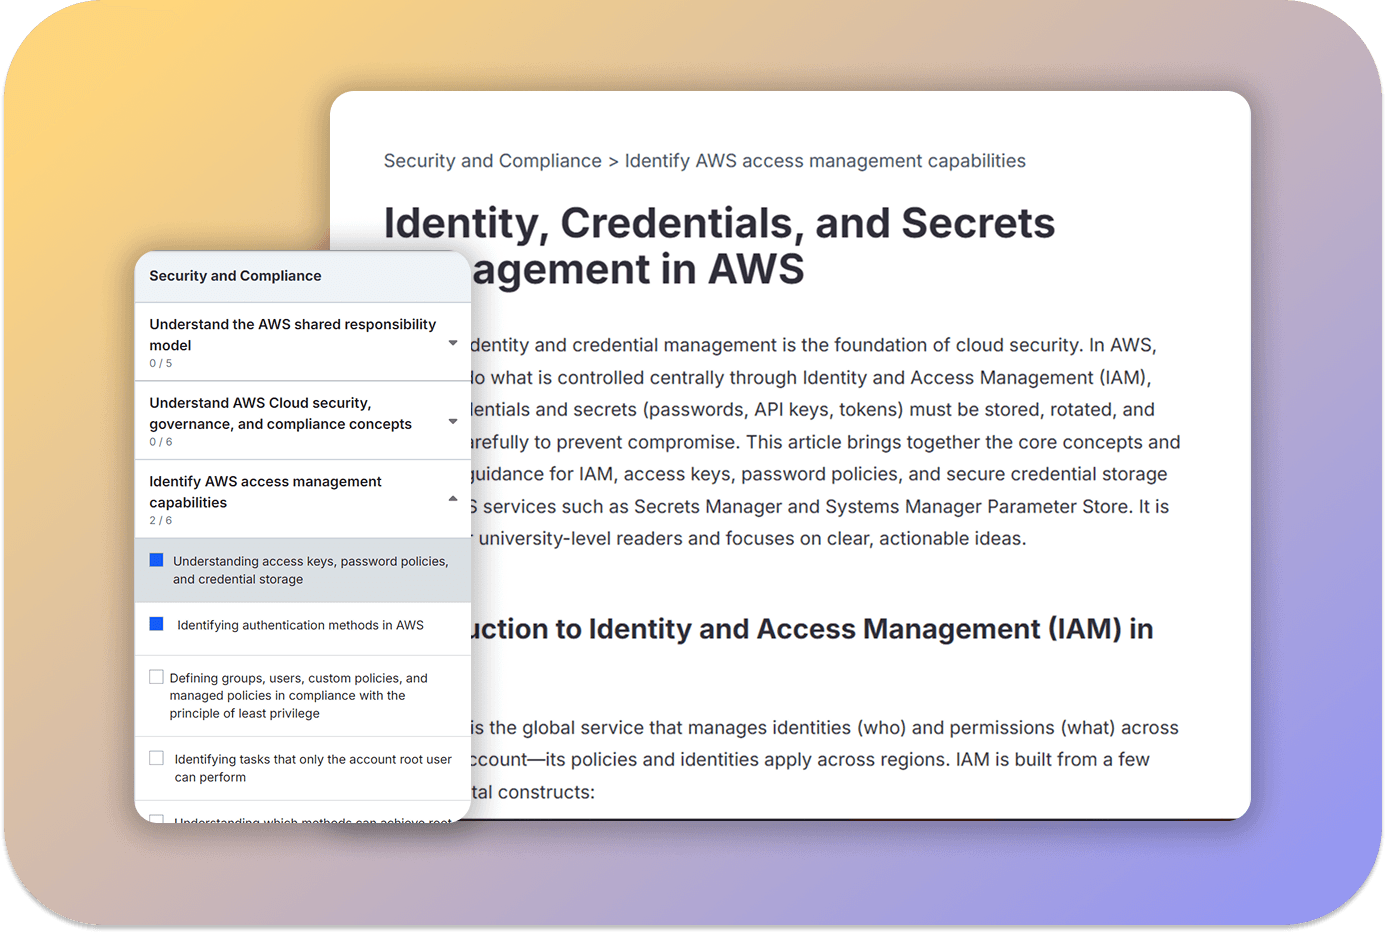Open the Security and Compliance breadcrumb link

pyautogui.click(x=492, y=161)
